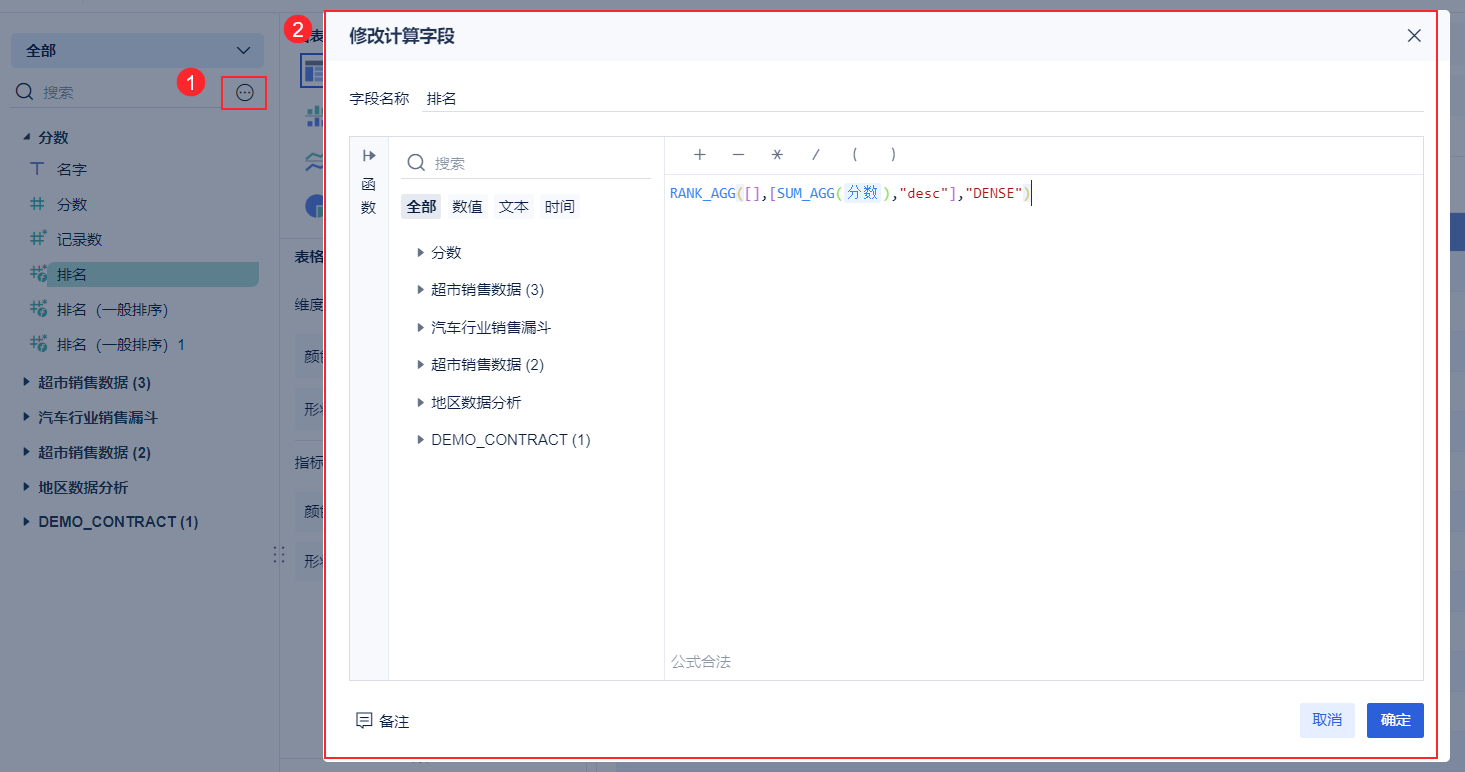This screenshot has height=772, width=1465.
Task: Select the 排名（一般排序）1 field
Action: coord(121,344)
